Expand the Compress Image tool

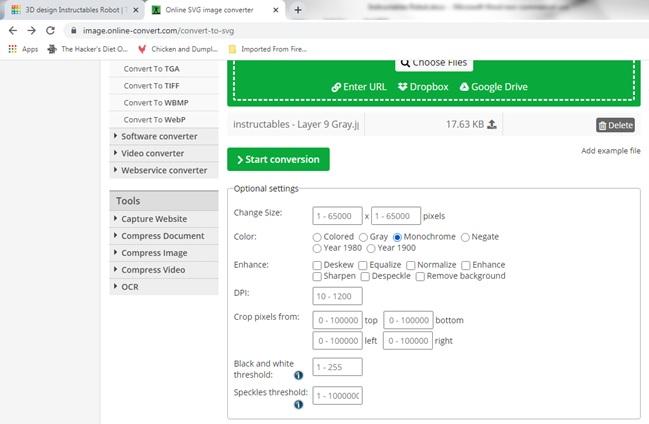click(164, 253)
